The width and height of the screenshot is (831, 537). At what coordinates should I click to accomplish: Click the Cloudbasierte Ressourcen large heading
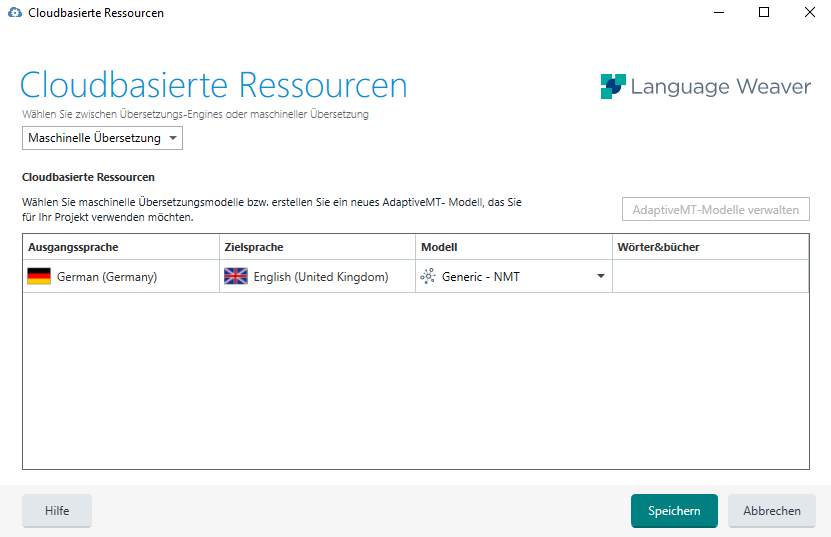214,85
